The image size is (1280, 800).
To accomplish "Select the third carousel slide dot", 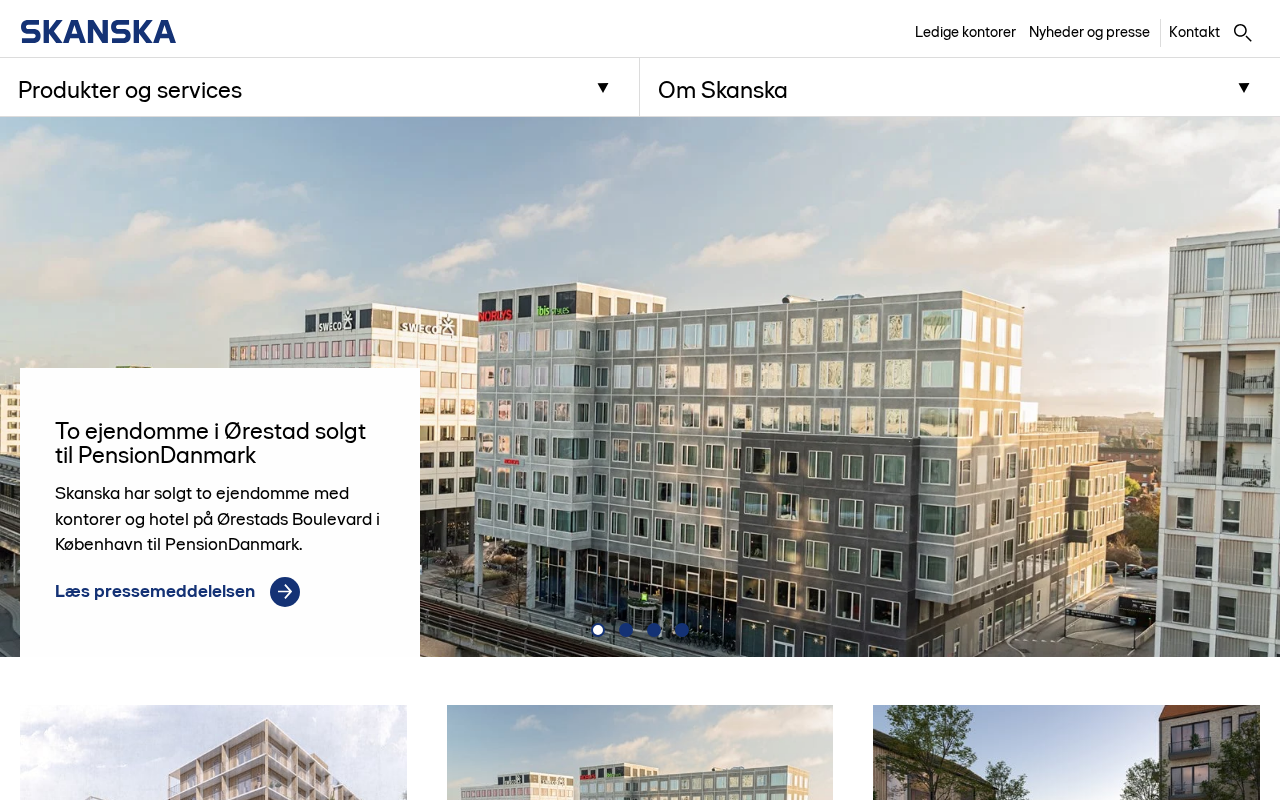I will pos(654,630).
